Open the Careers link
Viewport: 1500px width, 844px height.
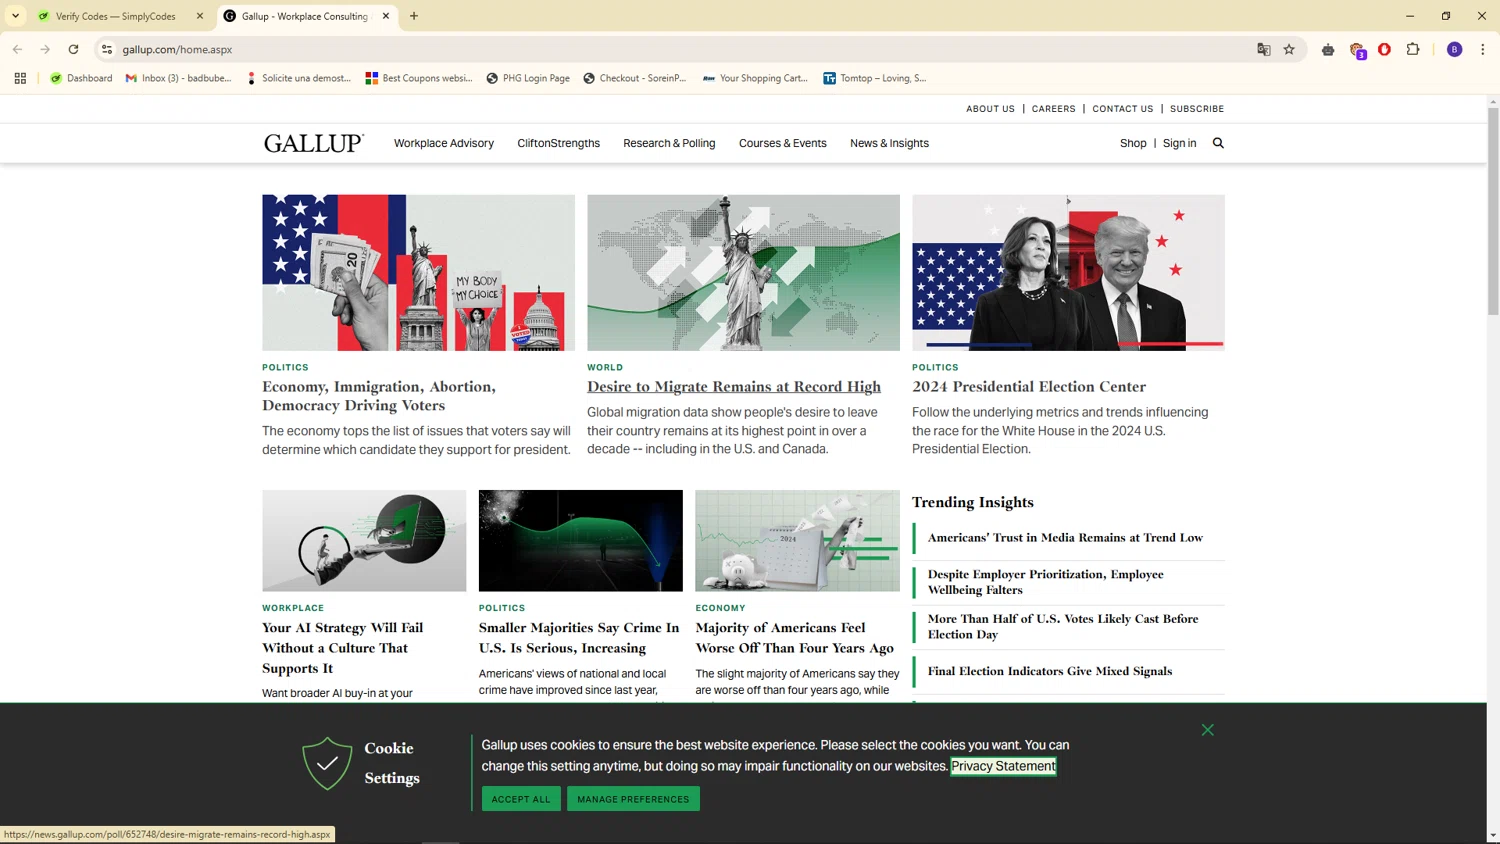[x=1053, y=109]
